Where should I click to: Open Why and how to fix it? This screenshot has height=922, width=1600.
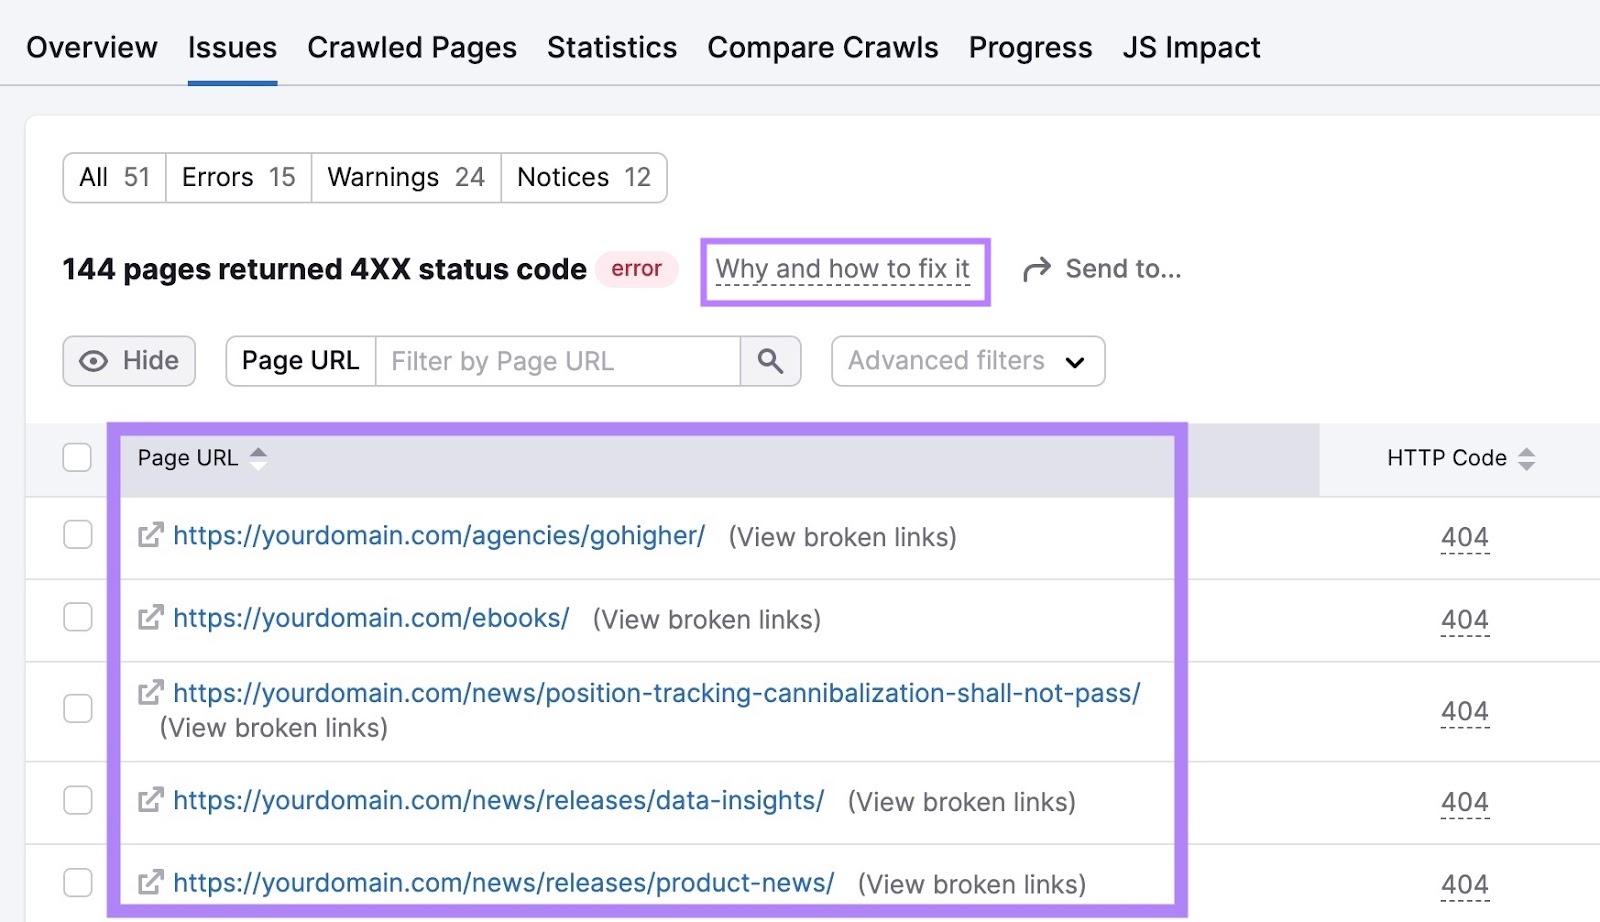[x=843, y=269]
